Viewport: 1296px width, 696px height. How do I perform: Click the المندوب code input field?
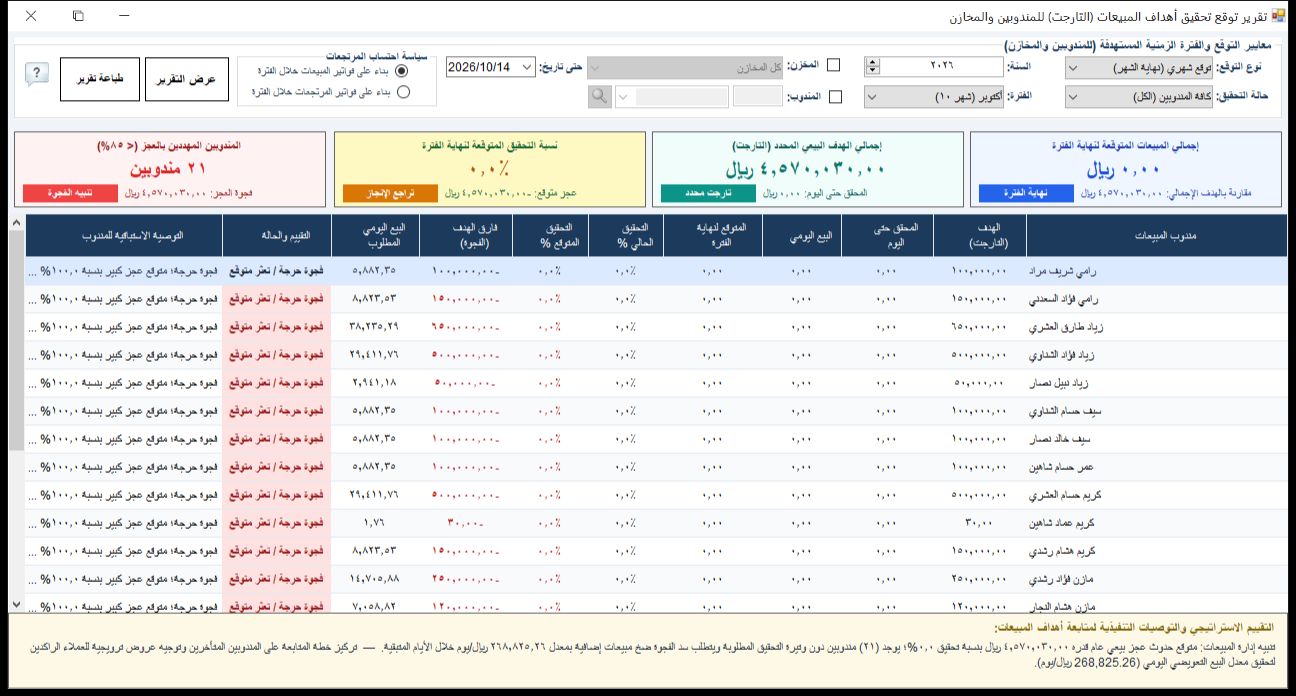(x=758, y=96)
